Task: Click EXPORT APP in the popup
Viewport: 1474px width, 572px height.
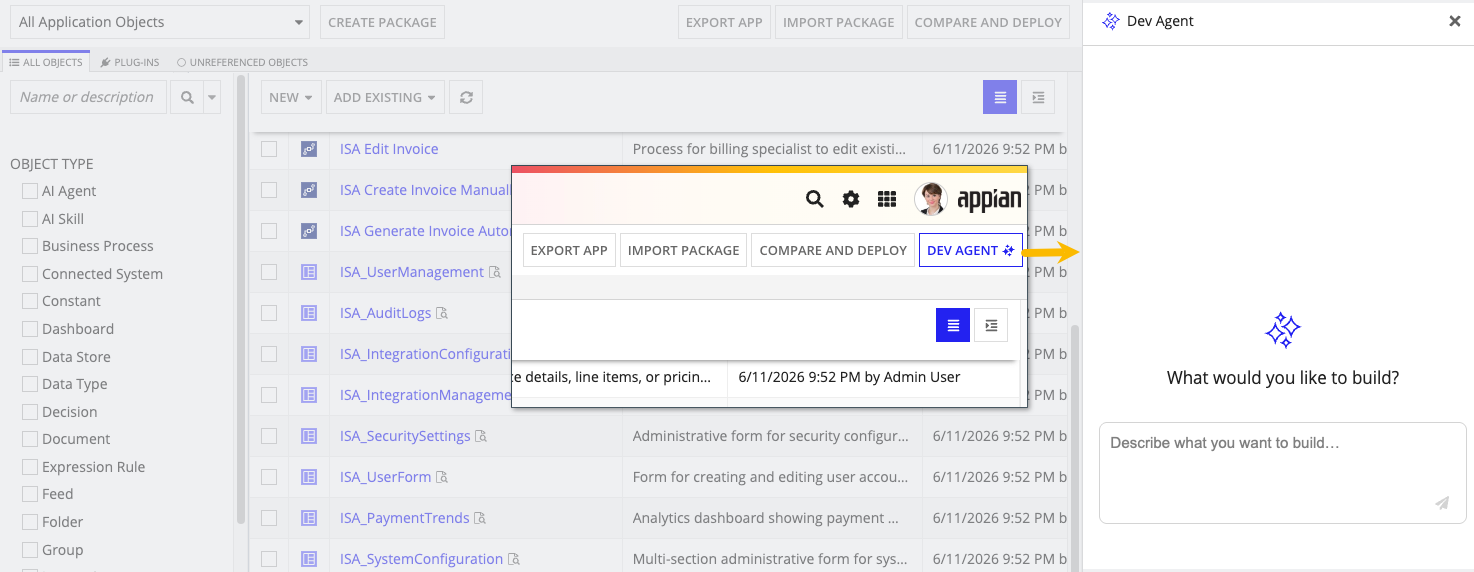Action: tap(569, 250)
